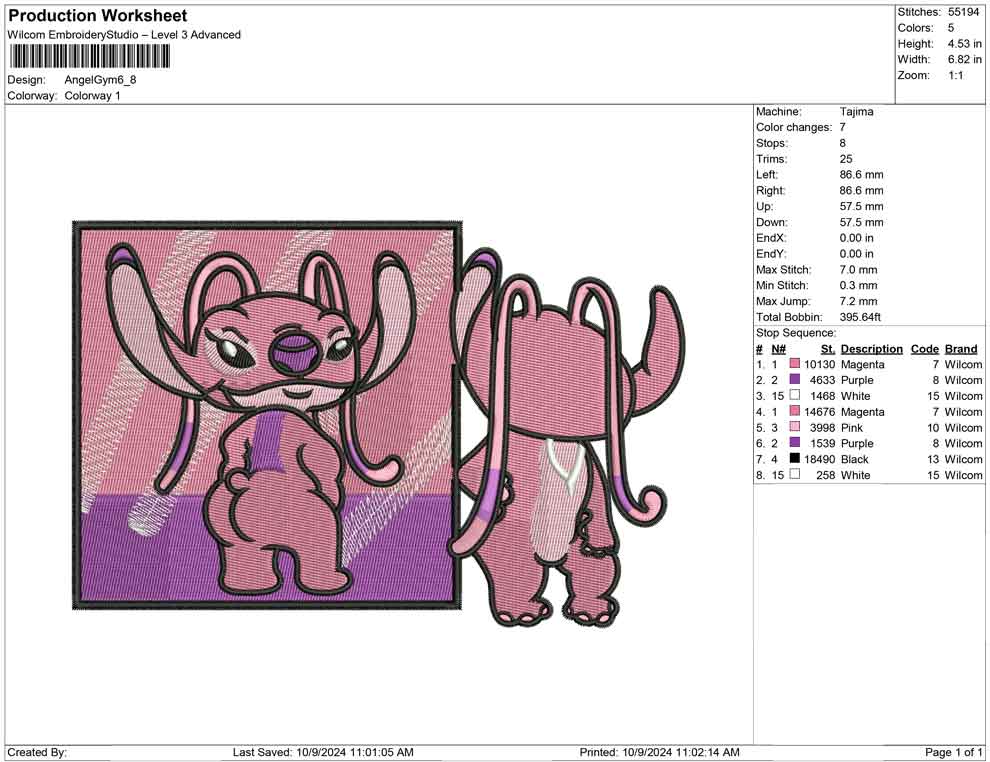Click the 'Black' description in stop 7
990x762 pixels.
point(854,459)
